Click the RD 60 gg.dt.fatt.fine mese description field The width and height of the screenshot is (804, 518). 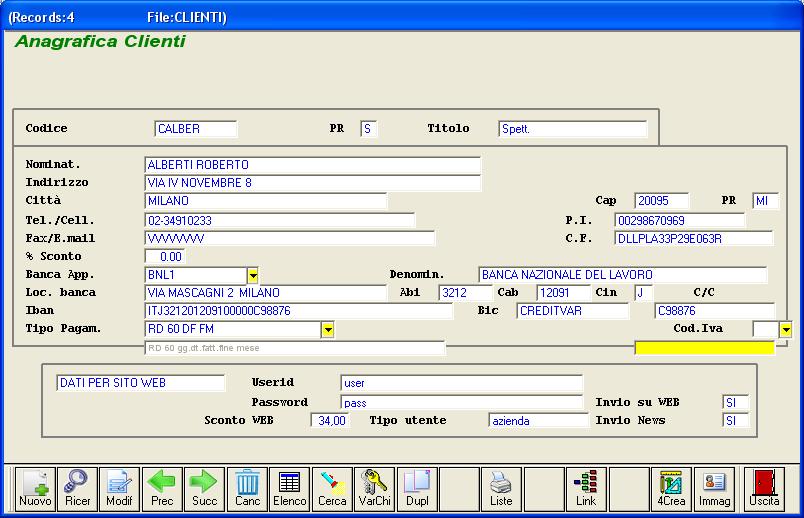[295, 348]
